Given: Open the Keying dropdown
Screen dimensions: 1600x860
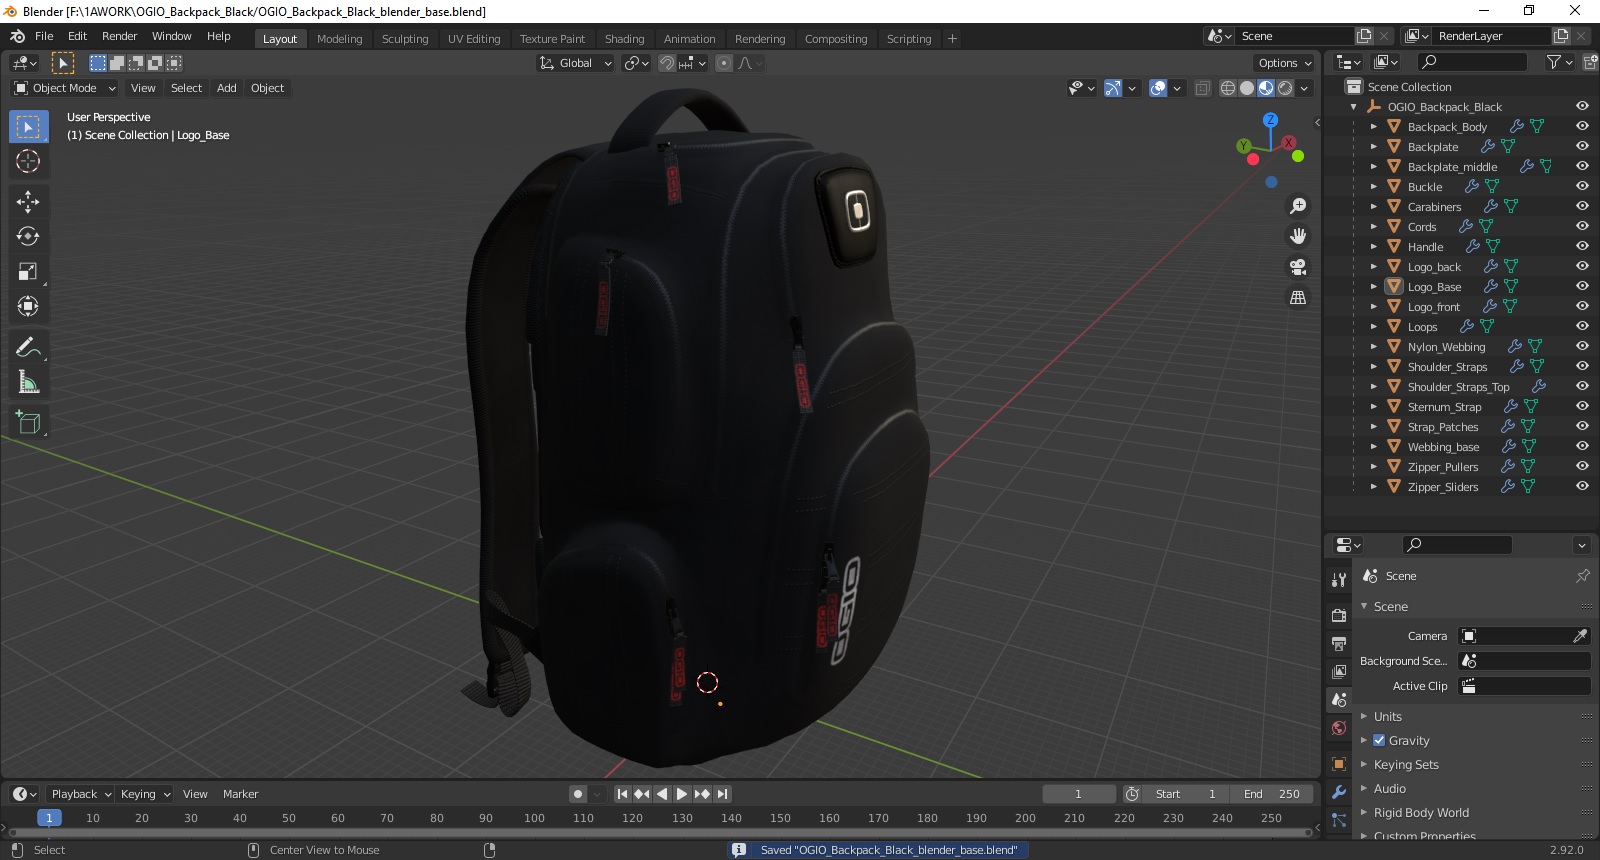Looking at the screenshot, I should [x=145, y=794].
